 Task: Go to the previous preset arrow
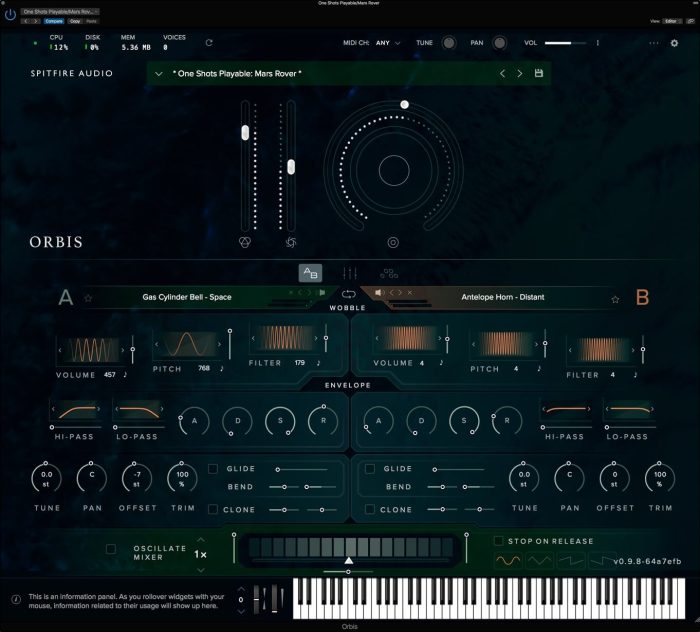coord(502,73)
